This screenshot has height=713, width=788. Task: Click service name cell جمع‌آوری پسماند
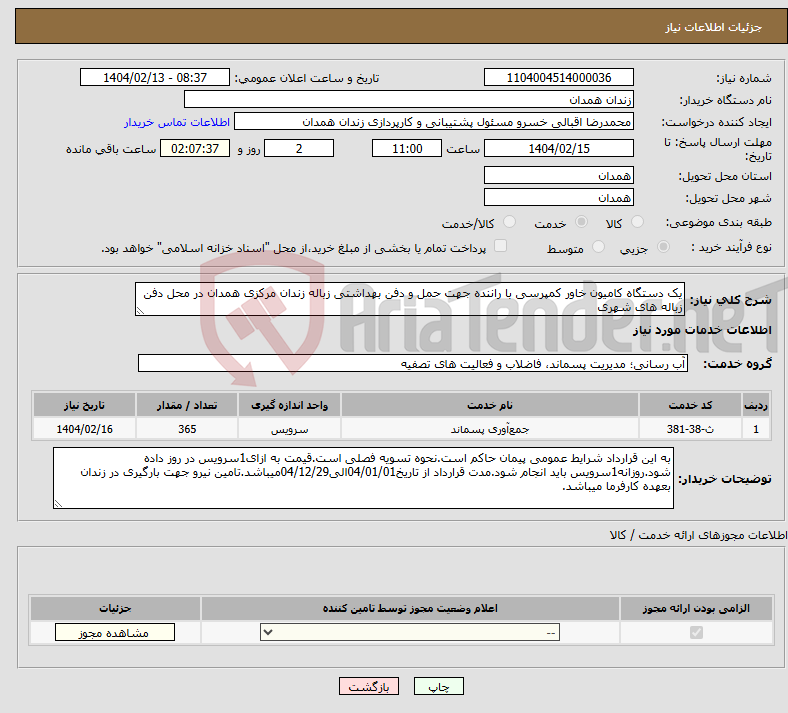pyautogui.click(x=490, y=429)
